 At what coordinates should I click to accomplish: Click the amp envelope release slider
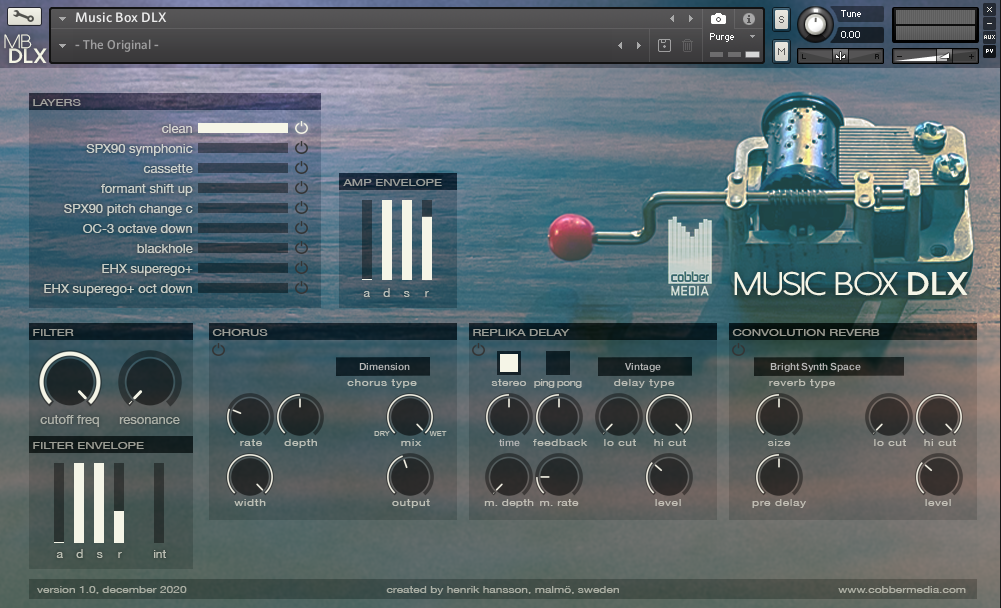pyautogui.click(x=426, y=240)
